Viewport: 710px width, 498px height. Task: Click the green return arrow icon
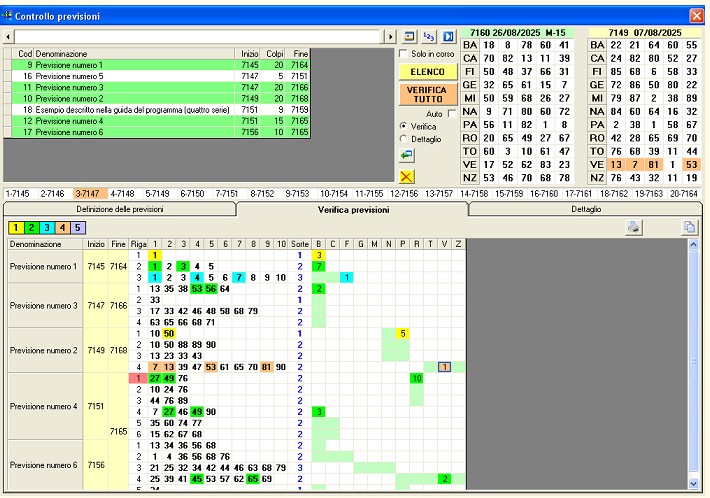tap(406, 156)
